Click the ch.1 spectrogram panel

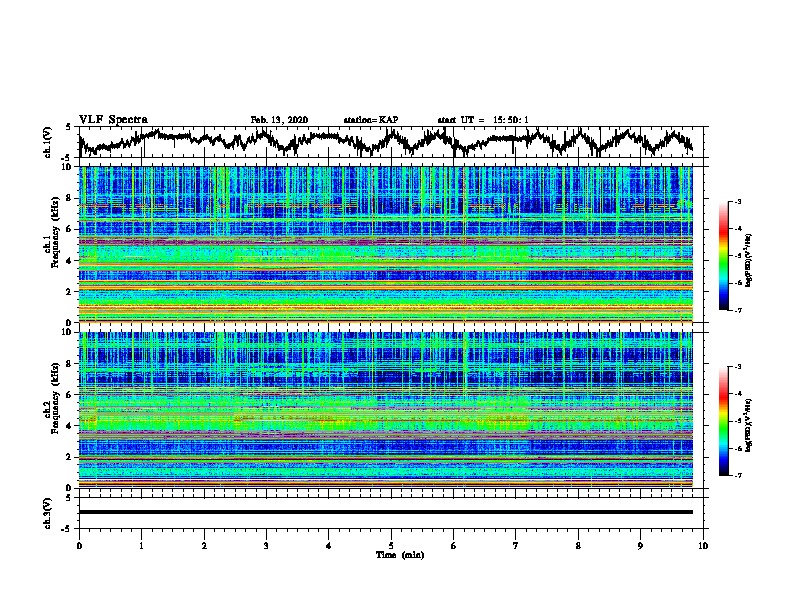[385, 244]
